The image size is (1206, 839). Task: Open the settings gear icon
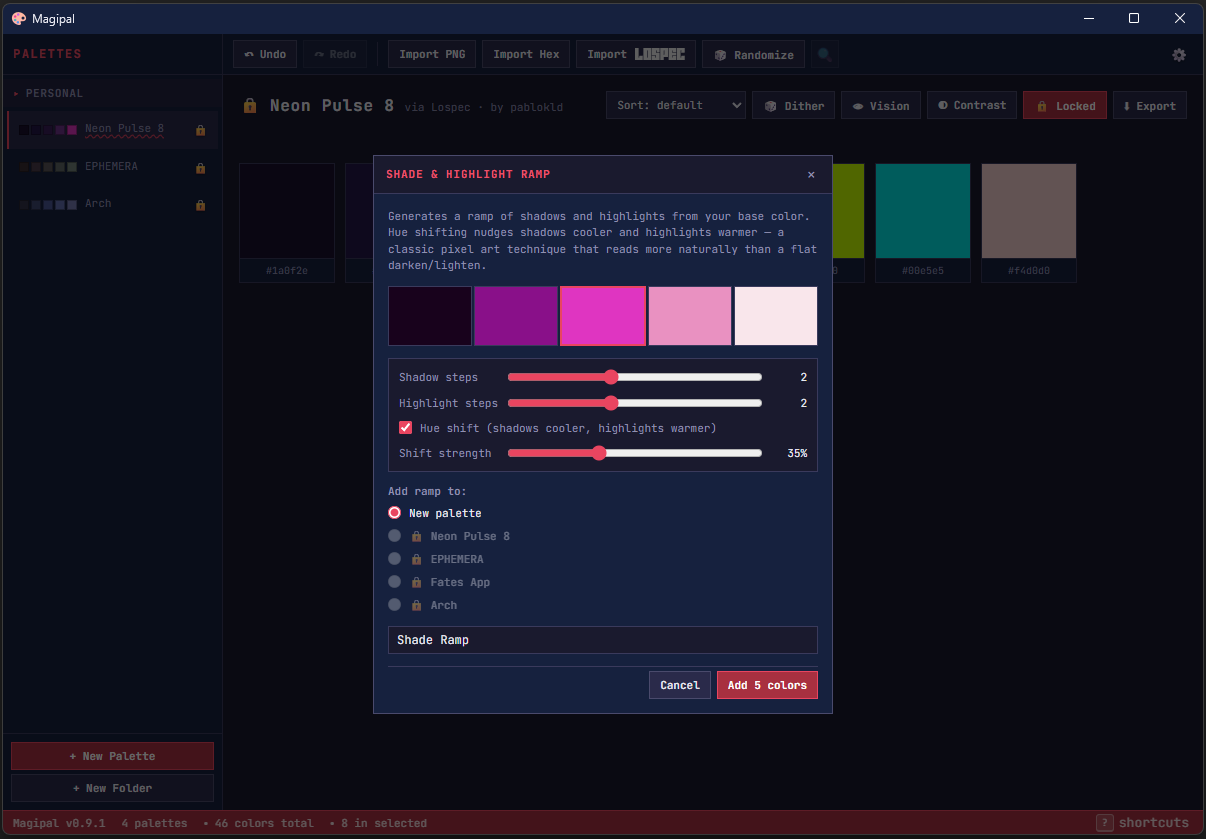point(1179,55)
